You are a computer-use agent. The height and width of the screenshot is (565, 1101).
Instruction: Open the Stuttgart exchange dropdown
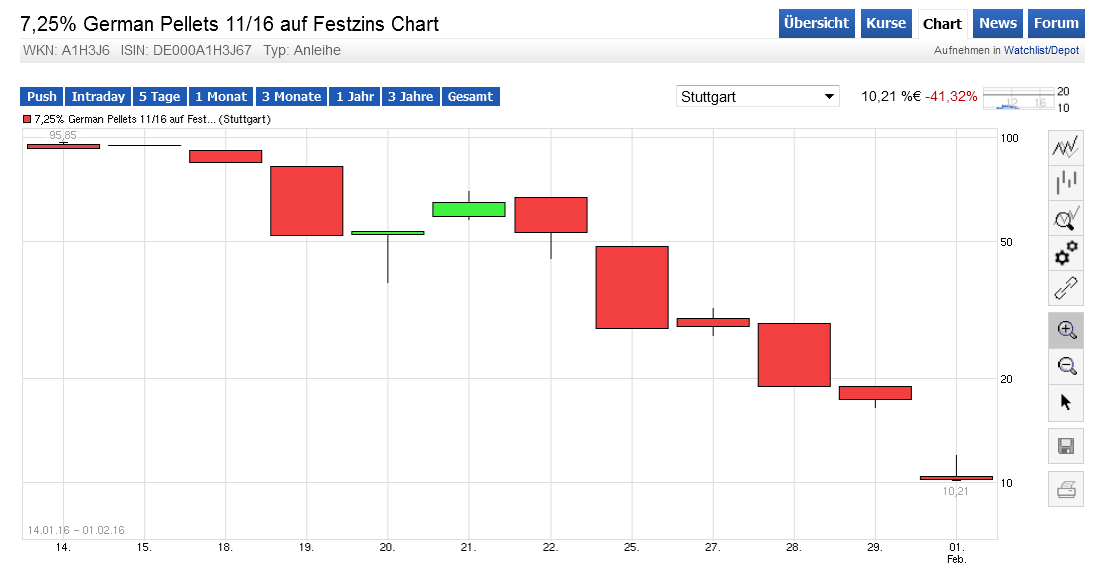pyautogui.click(x=758, y=96)
